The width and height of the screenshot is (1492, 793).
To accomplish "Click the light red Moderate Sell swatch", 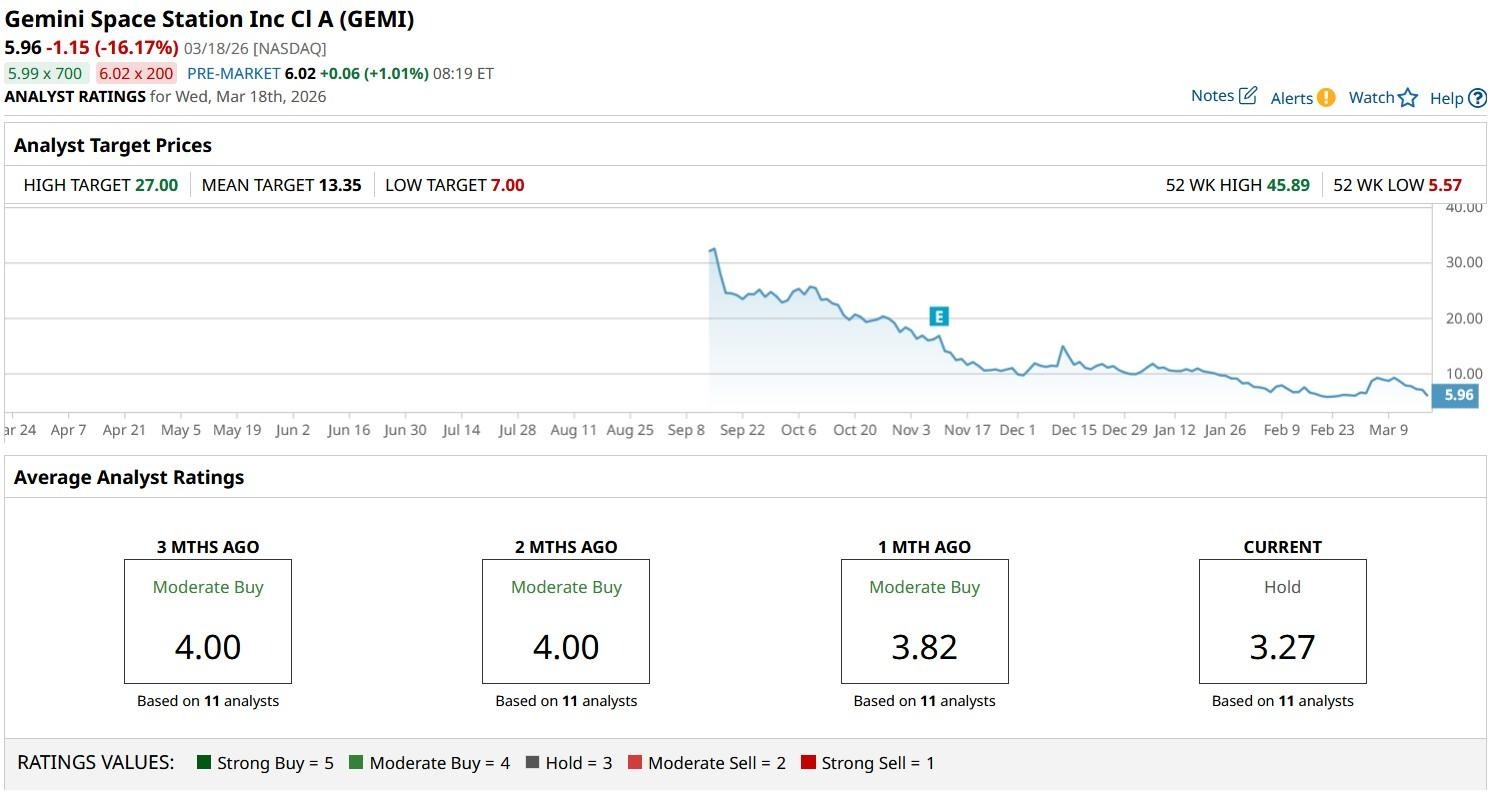I will click(x=634, y=763).
